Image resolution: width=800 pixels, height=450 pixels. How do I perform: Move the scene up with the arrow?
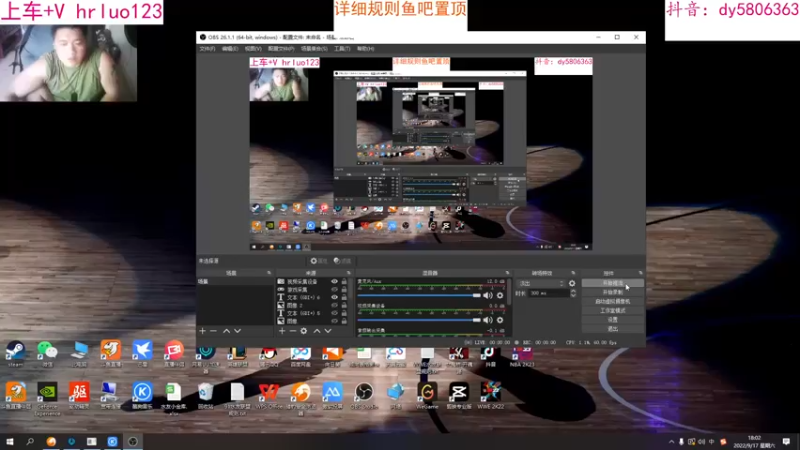pos(227,331)
